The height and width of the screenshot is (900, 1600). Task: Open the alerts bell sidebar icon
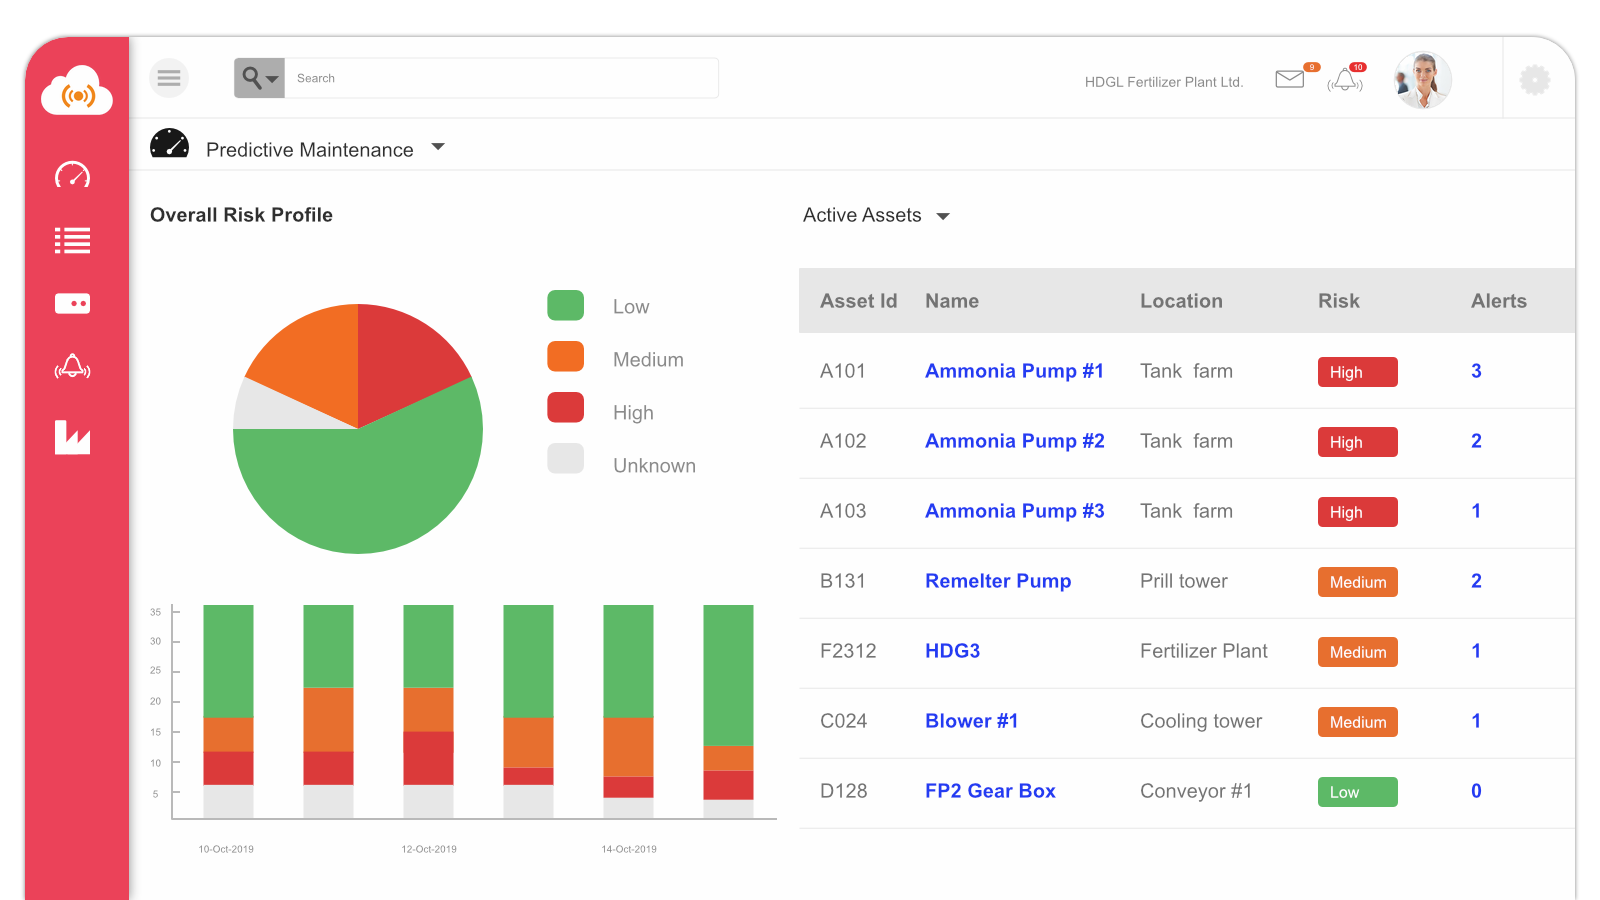coord(72,367)
